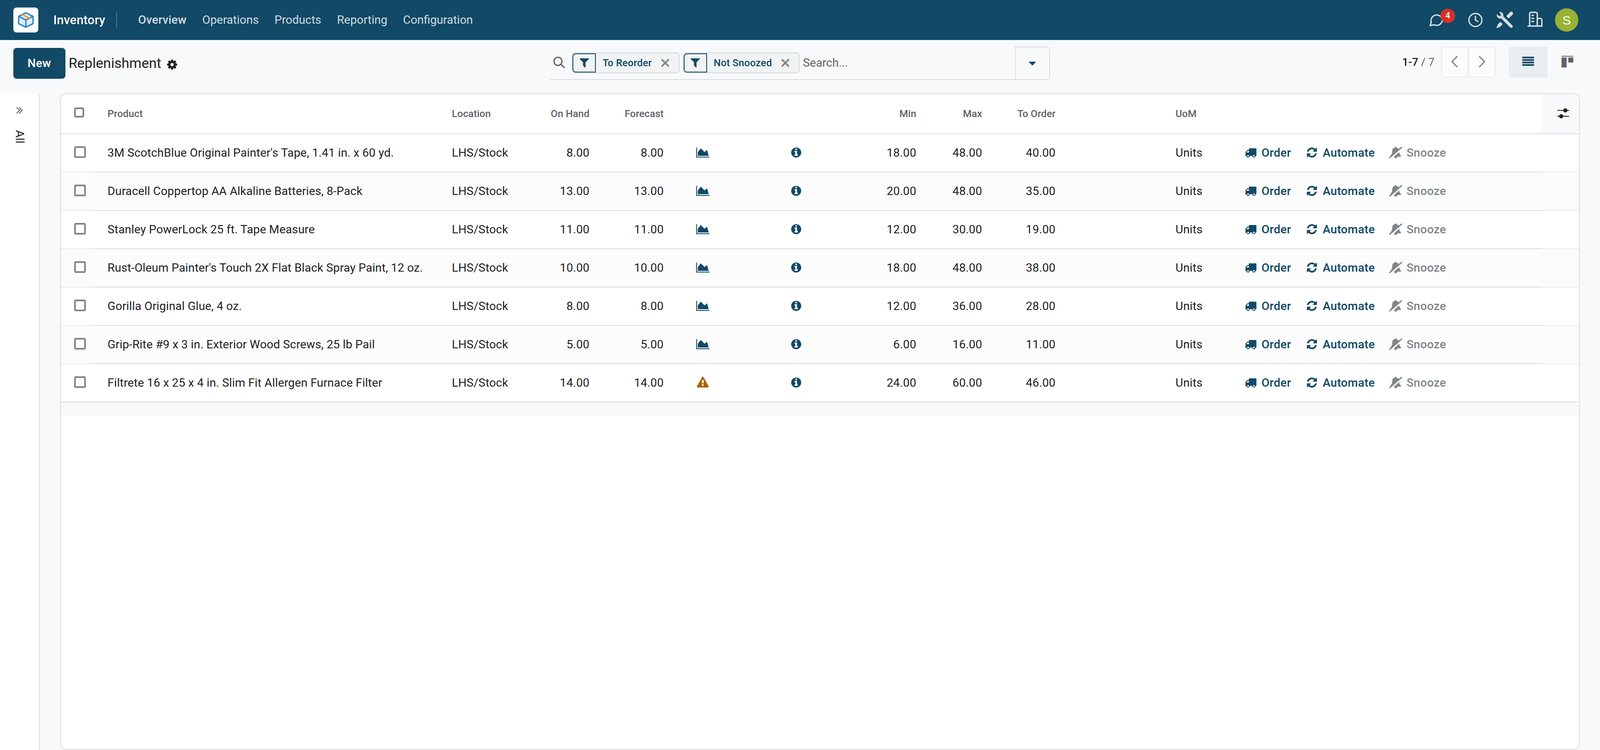The height and width of the screenshot is (750, 1600).
Task: Remove the Not Snoozed filter
Action: coord(785,63)
